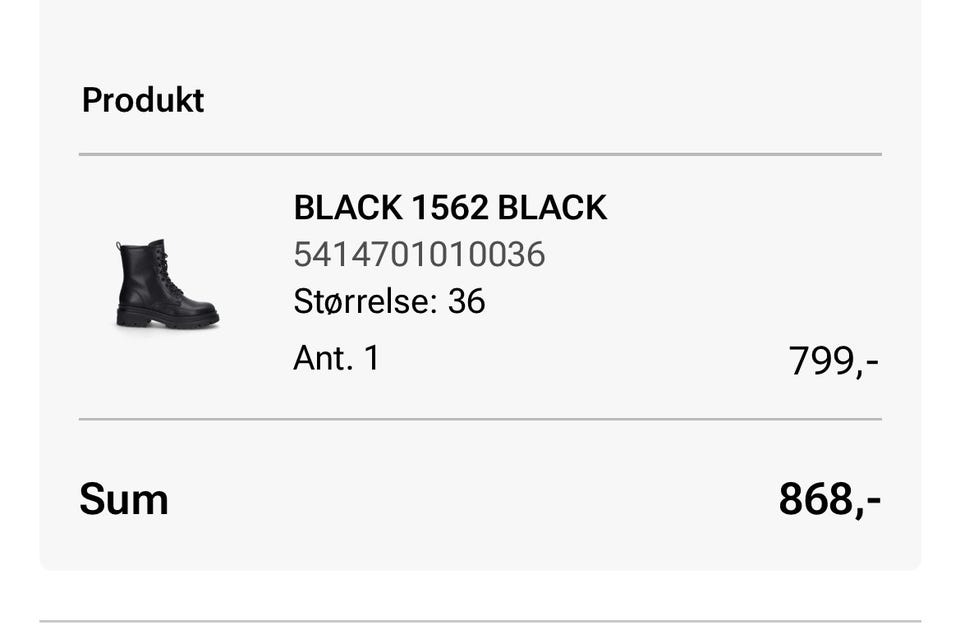The height and width of the screenshot is (634, 960).
Task: Click the Sum label
Action: point(124,499)
